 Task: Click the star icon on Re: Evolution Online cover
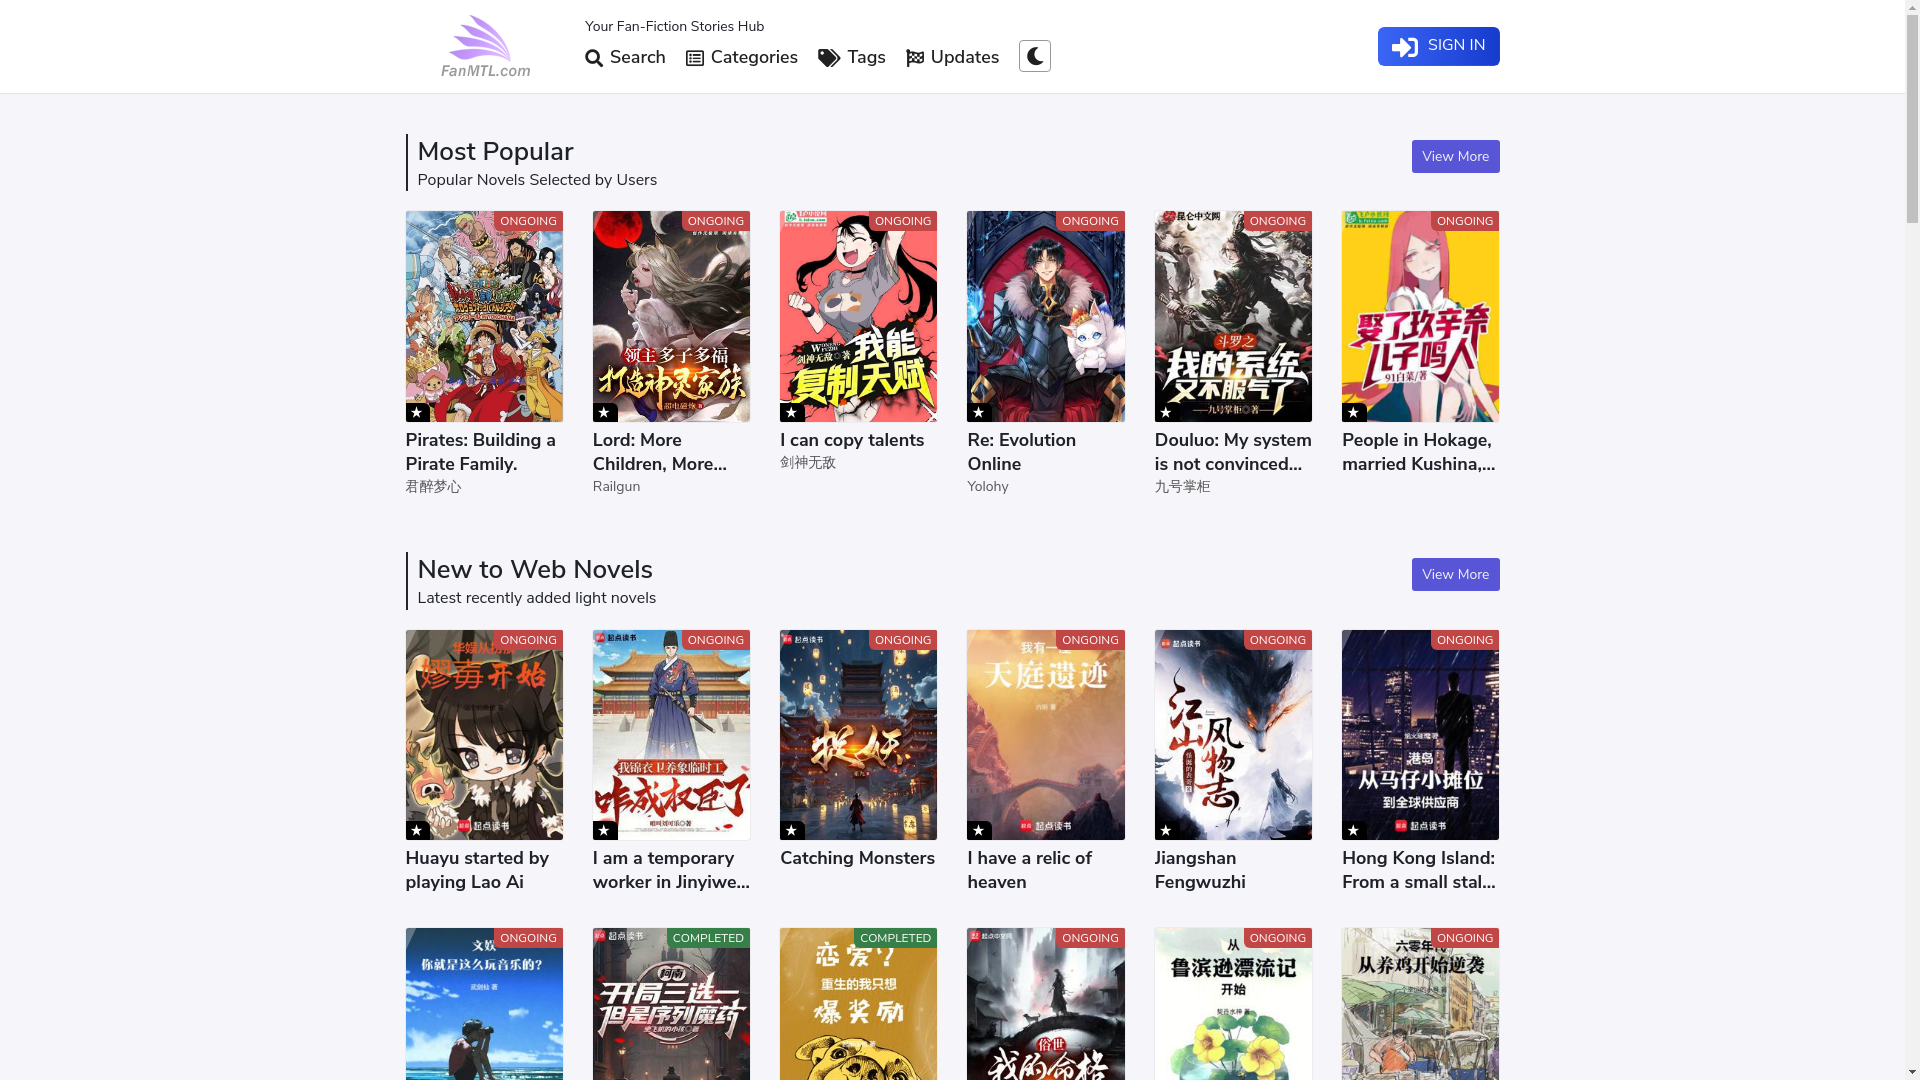coord(979,412)
